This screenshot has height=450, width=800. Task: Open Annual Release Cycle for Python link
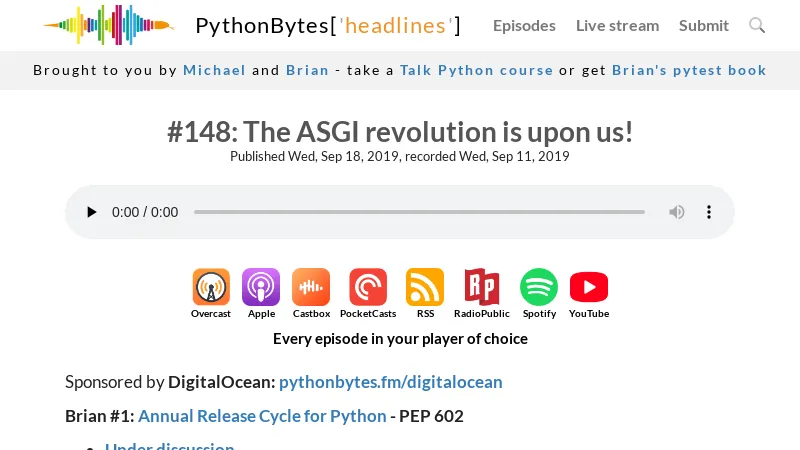click(262, 416)
